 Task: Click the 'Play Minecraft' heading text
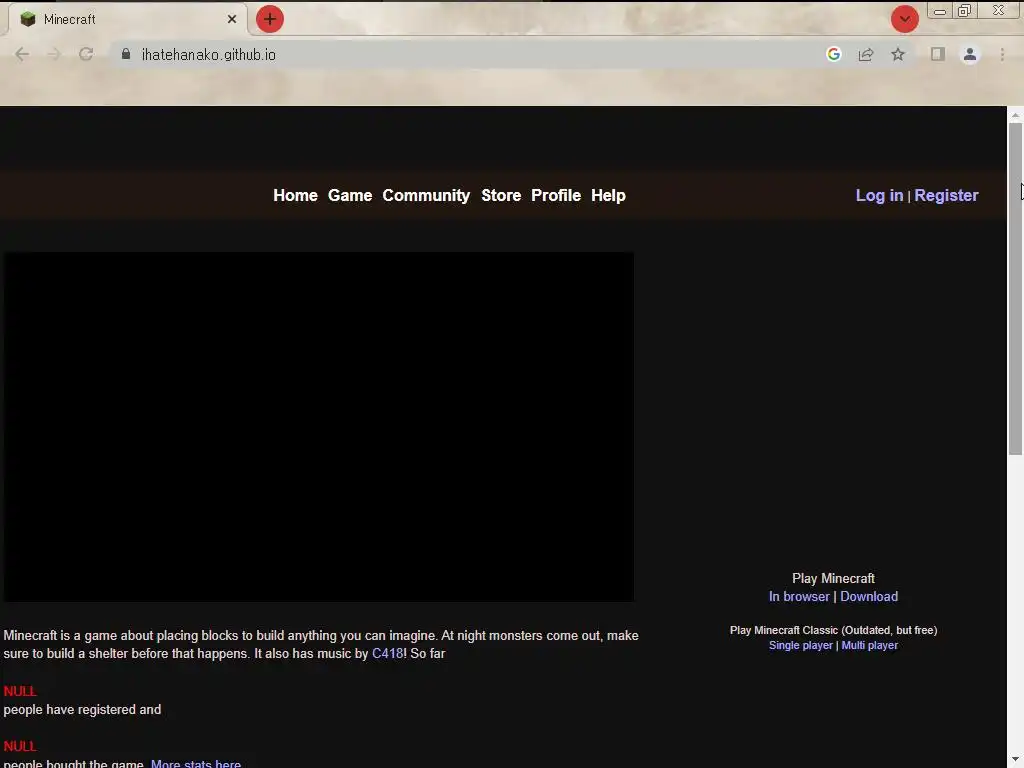click(833, 579)
